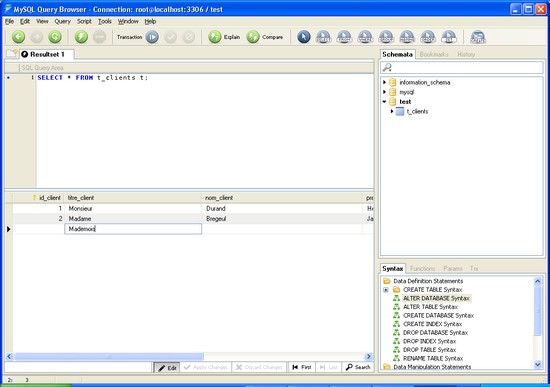Click the Search button below results
The image size is (550, 387).
(358, 367)
